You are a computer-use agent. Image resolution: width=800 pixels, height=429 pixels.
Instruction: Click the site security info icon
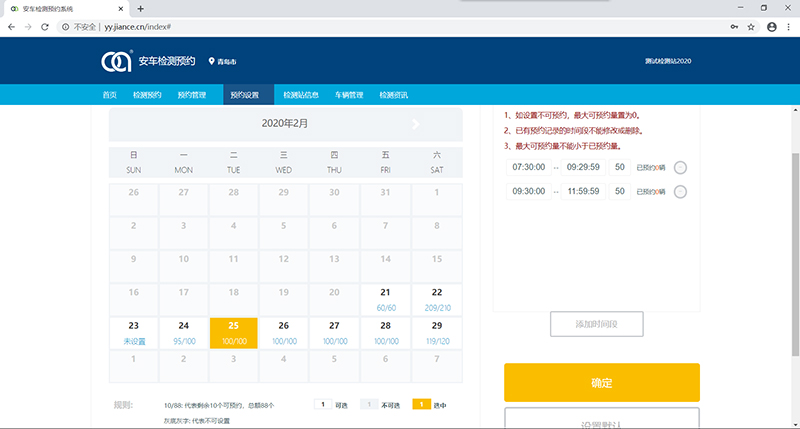(x=66, y=27)
